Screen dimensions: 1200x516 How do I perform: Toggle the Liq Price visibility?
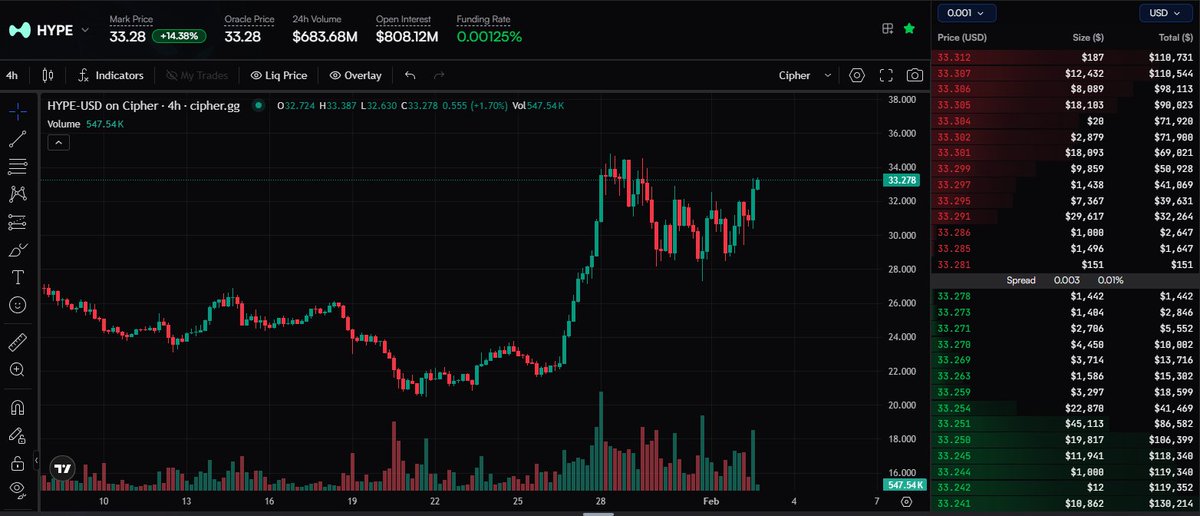tap(279, 75)
